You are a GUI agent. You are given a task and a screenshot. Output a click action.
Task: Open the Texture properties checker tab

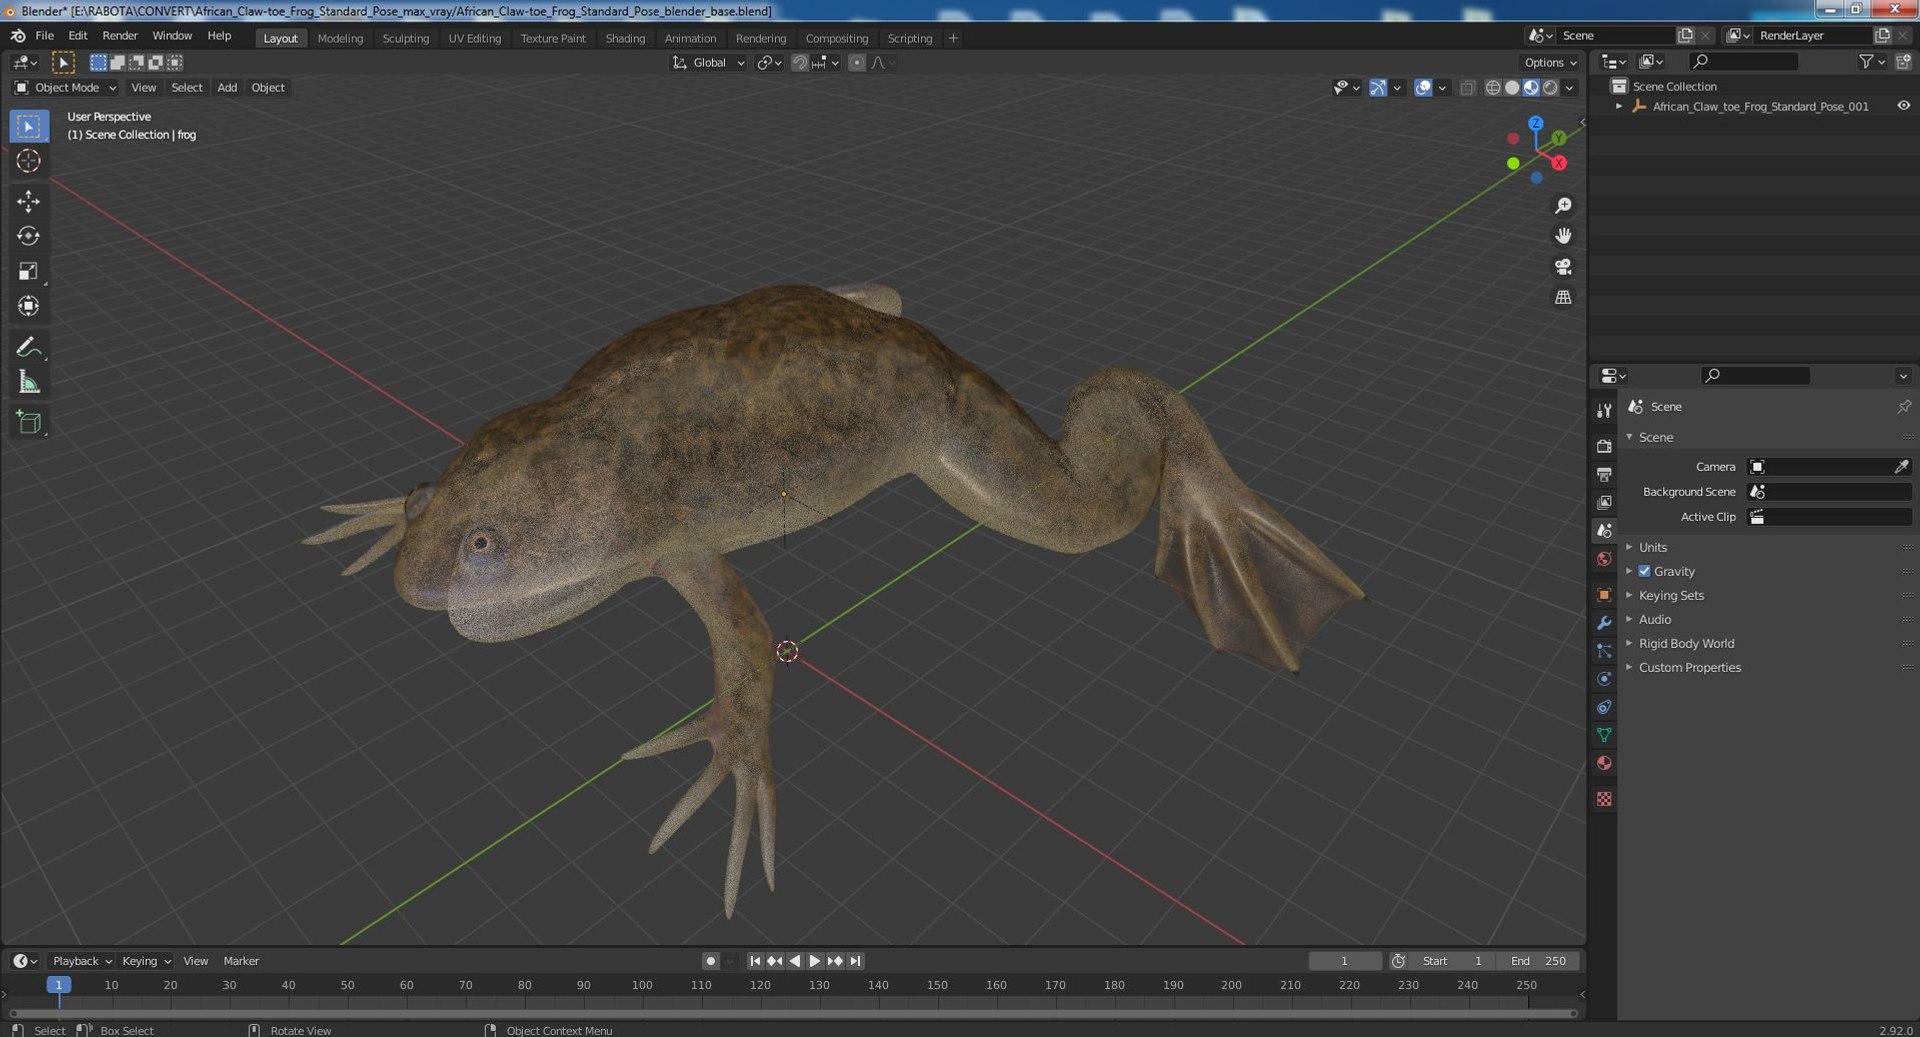pyautogui.click(x=1604, y=799)
